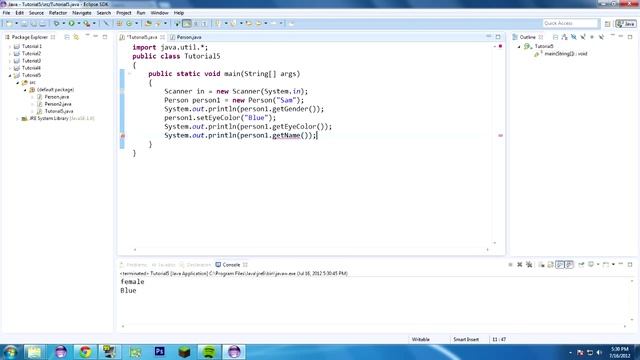Click the Outline view title
Viewport: 640px width, 360px height.
point(527,37)
